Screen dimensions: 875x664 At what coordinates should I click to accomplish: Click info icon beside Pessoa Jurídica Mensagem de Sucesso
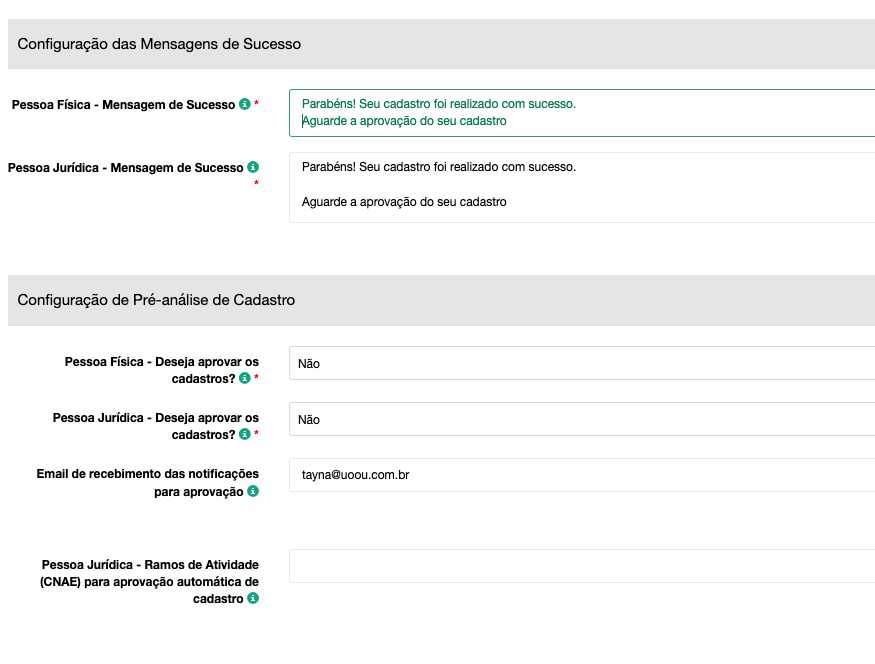click(x=253, y=167)
